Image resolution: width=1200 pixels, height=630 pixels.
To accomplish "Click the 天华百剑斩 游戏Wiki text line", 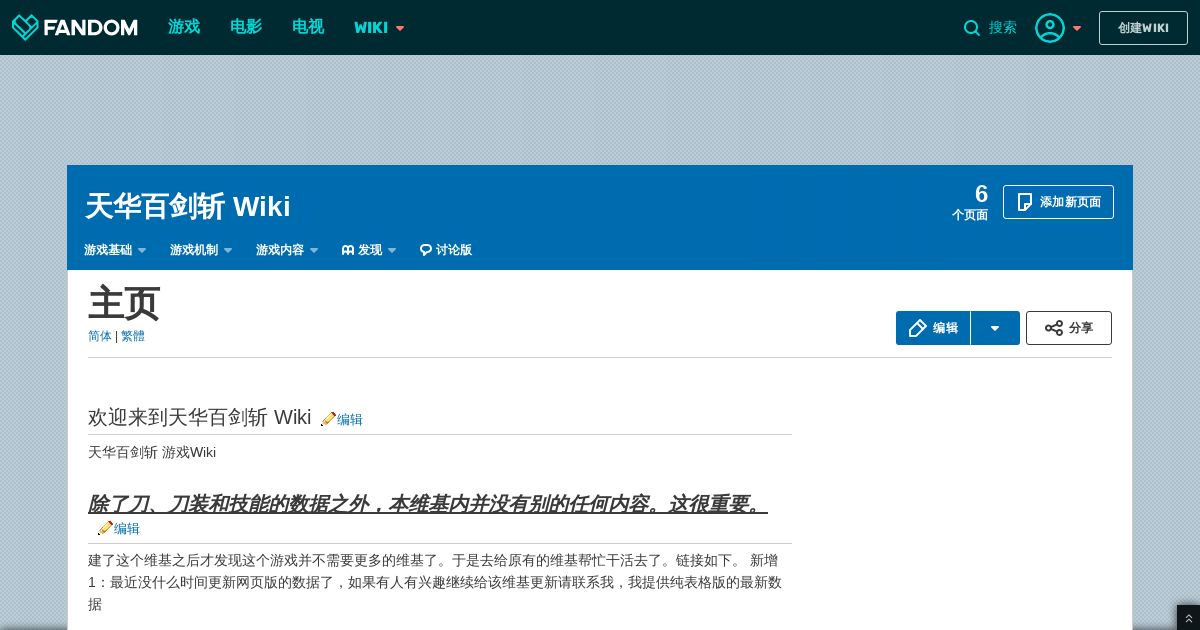I will click(x=152, y=452).
